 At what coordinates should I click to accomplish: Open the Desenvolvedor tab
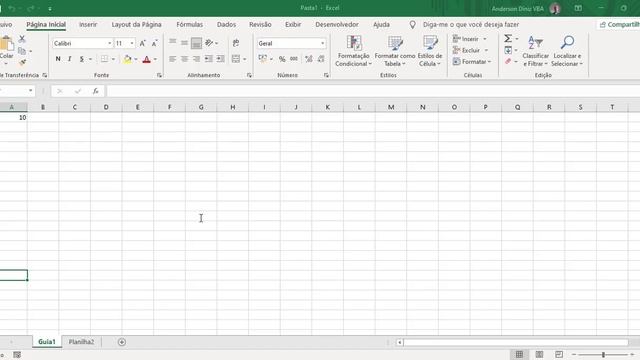[x=337, y=24]
